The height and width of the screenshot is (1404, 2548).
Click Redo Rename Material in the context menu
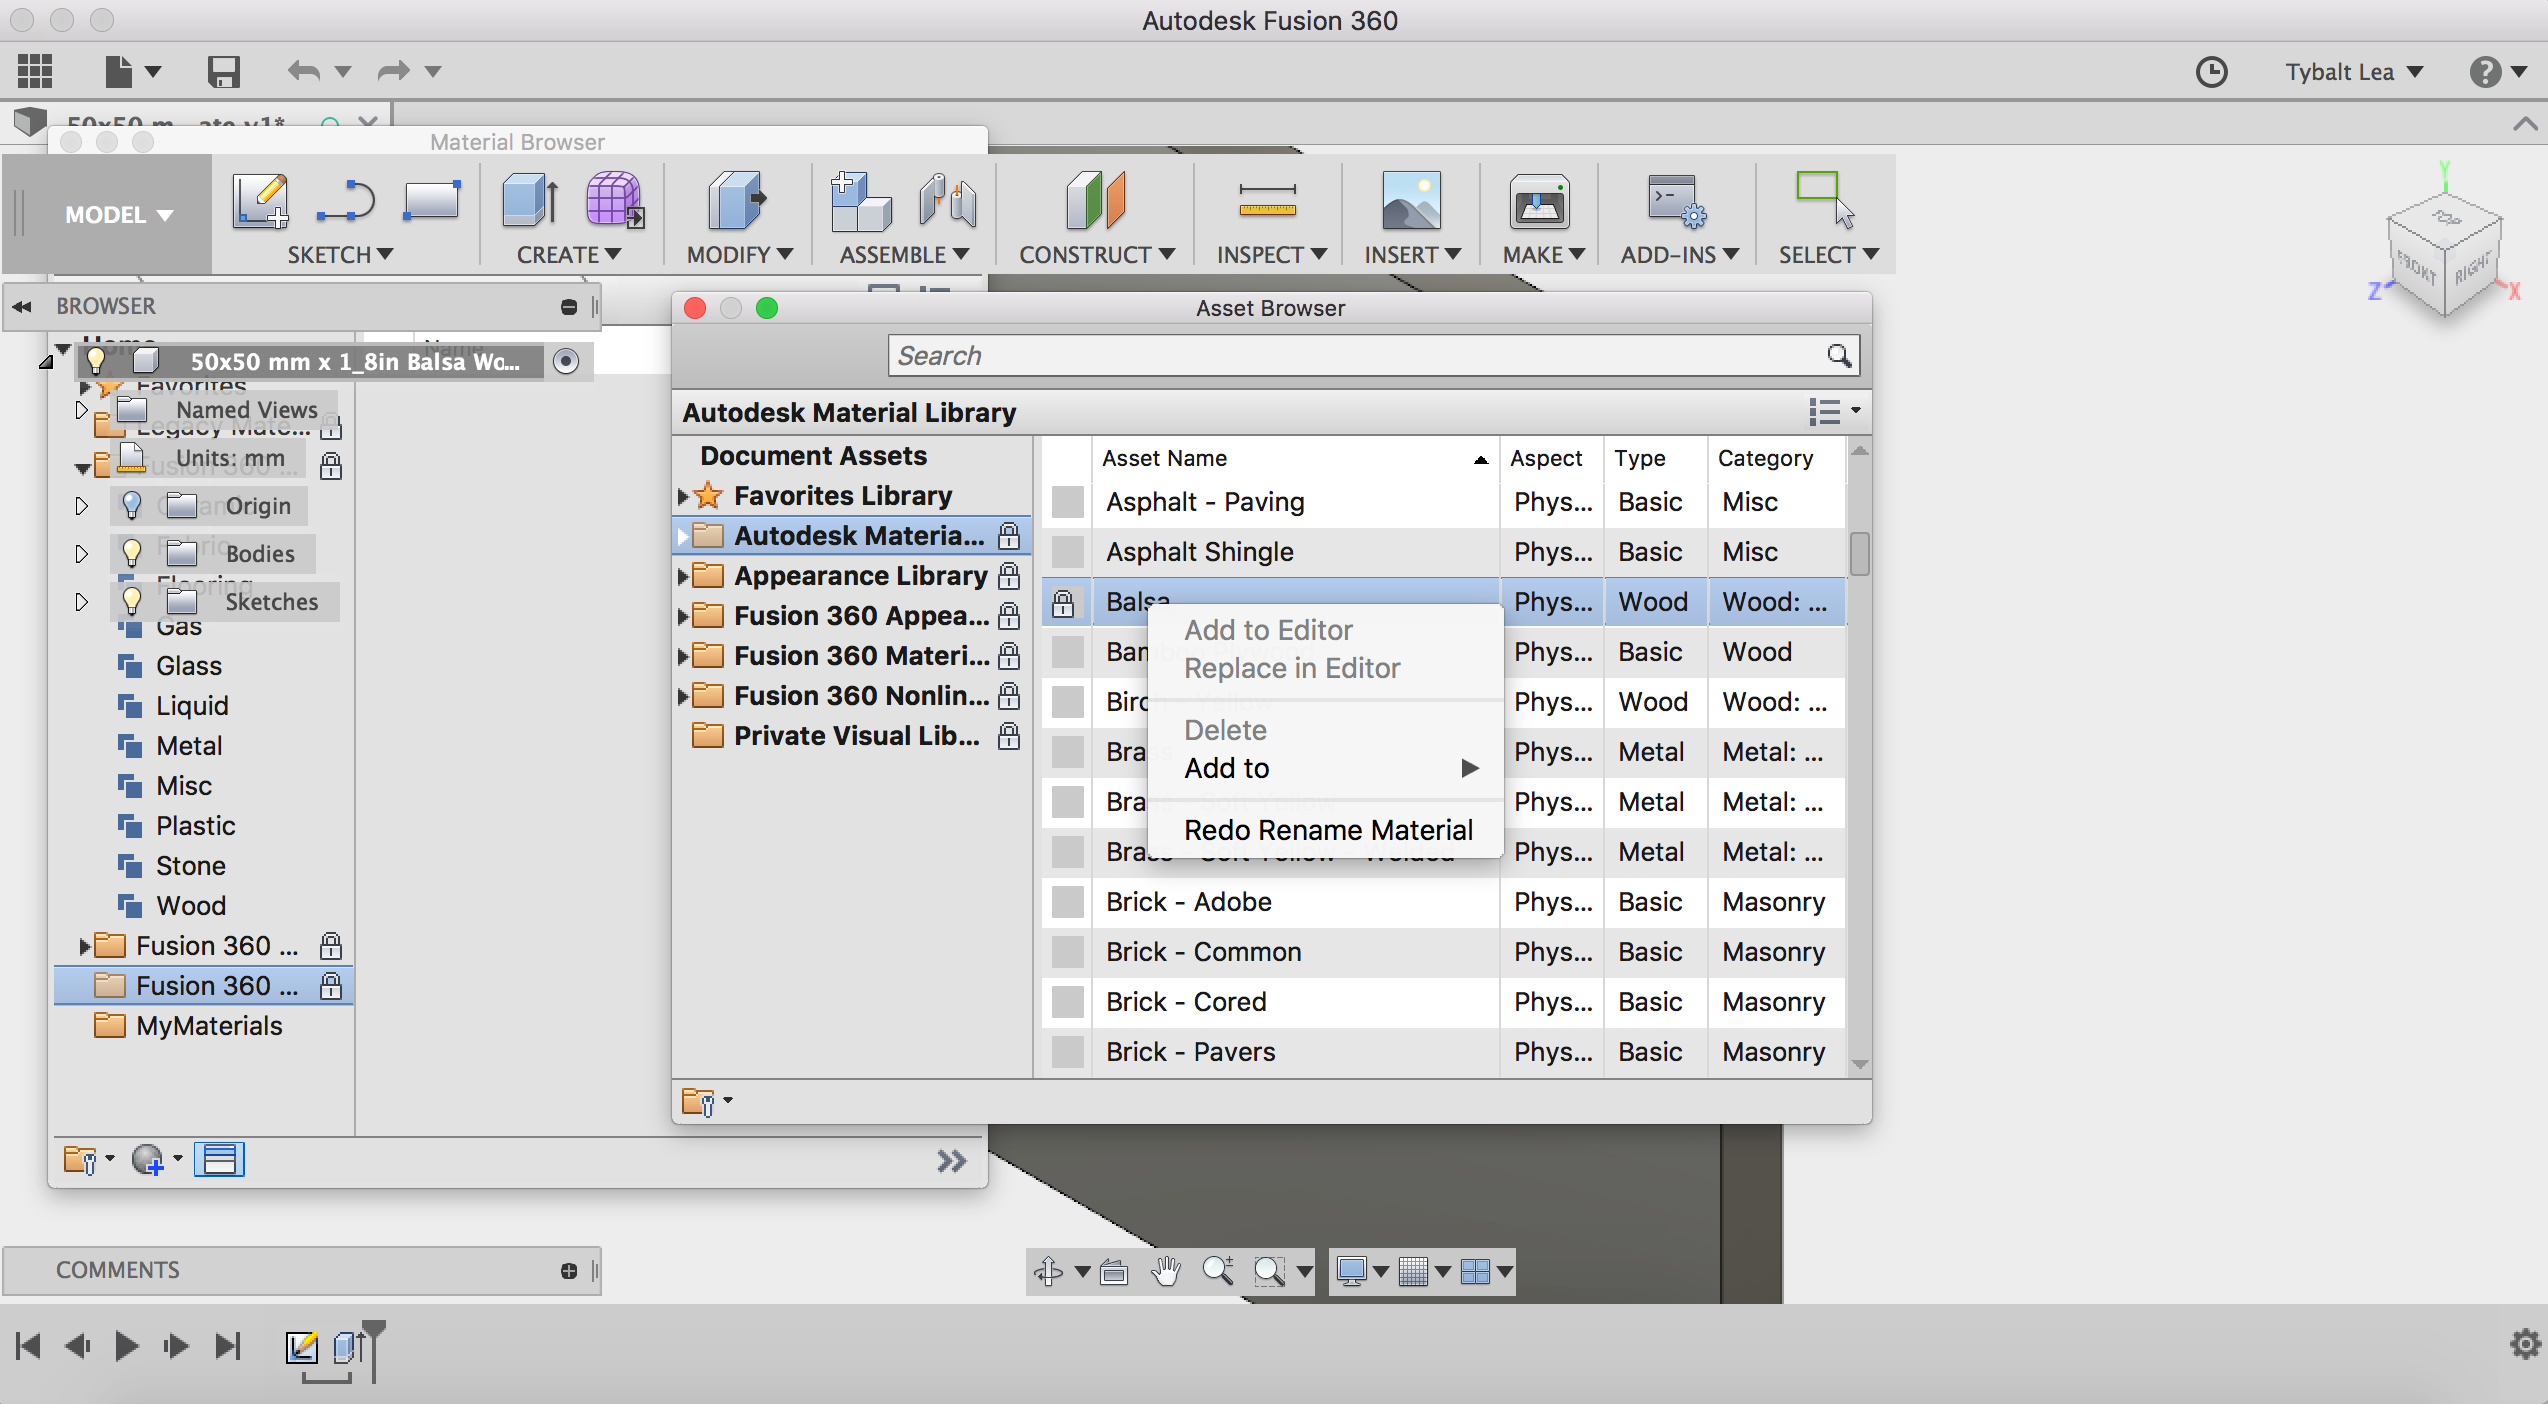[1328, 830]
